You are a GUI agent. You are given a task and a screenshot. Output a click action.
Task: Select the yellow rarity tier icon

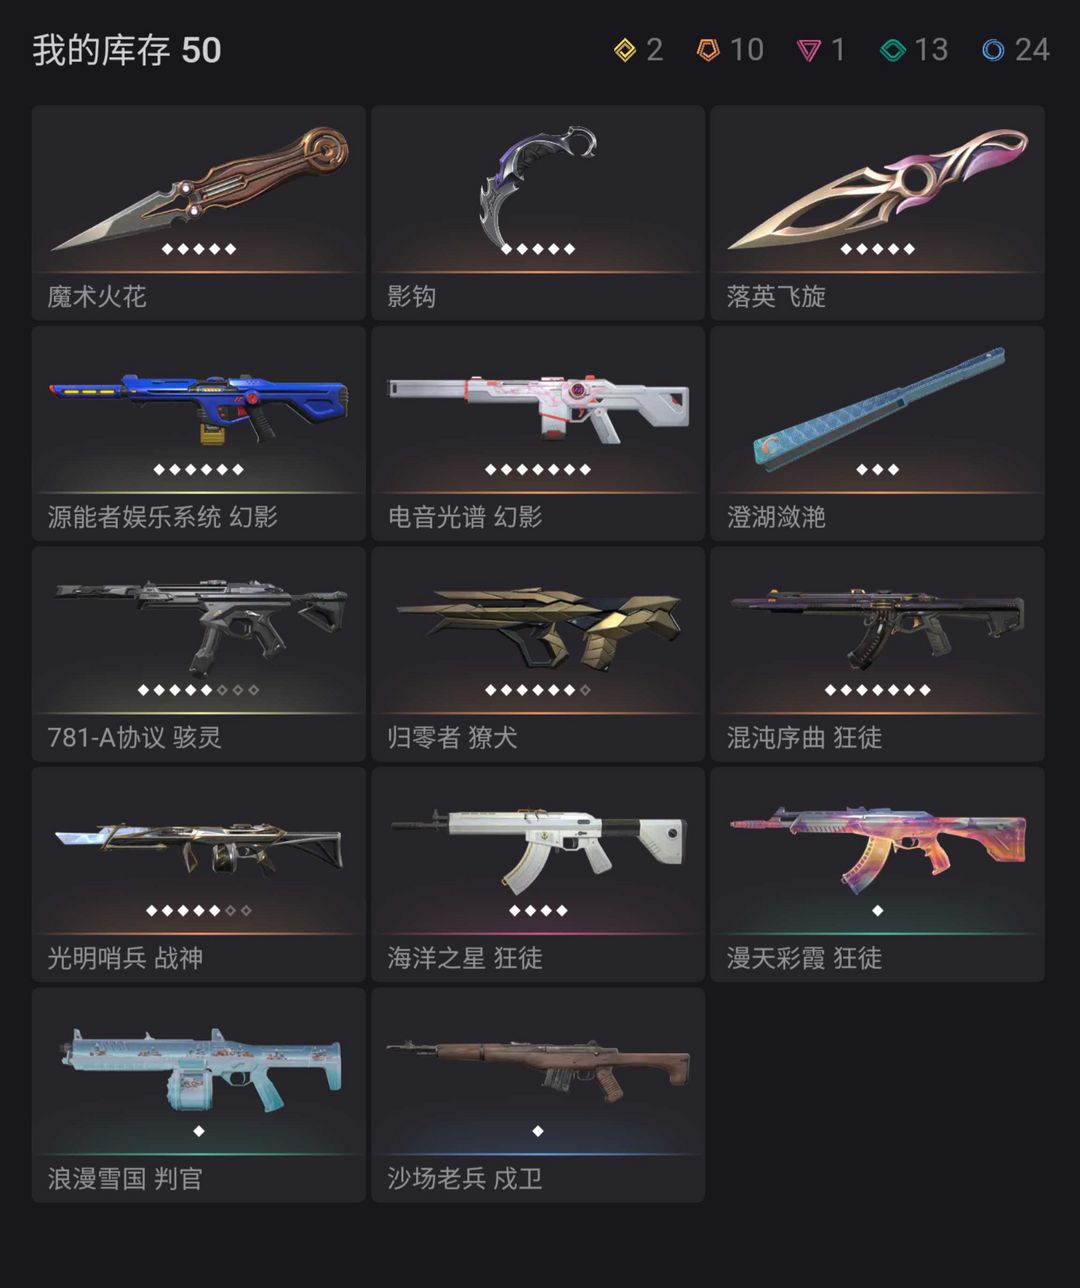pyautogui.click(x=625, y=50)
